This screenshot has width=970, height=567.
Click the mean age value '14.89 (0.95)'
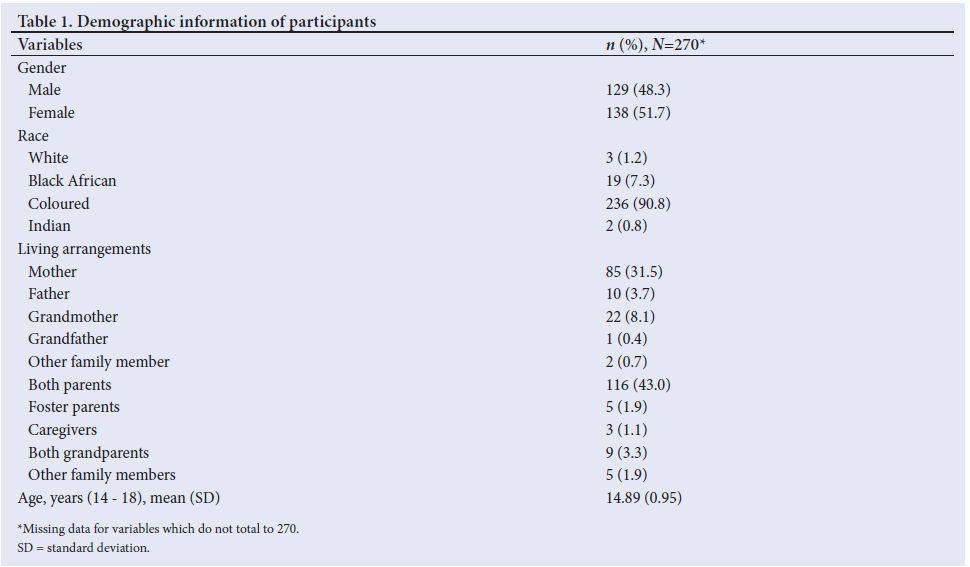pyautogui.click(x=644, y=498)
